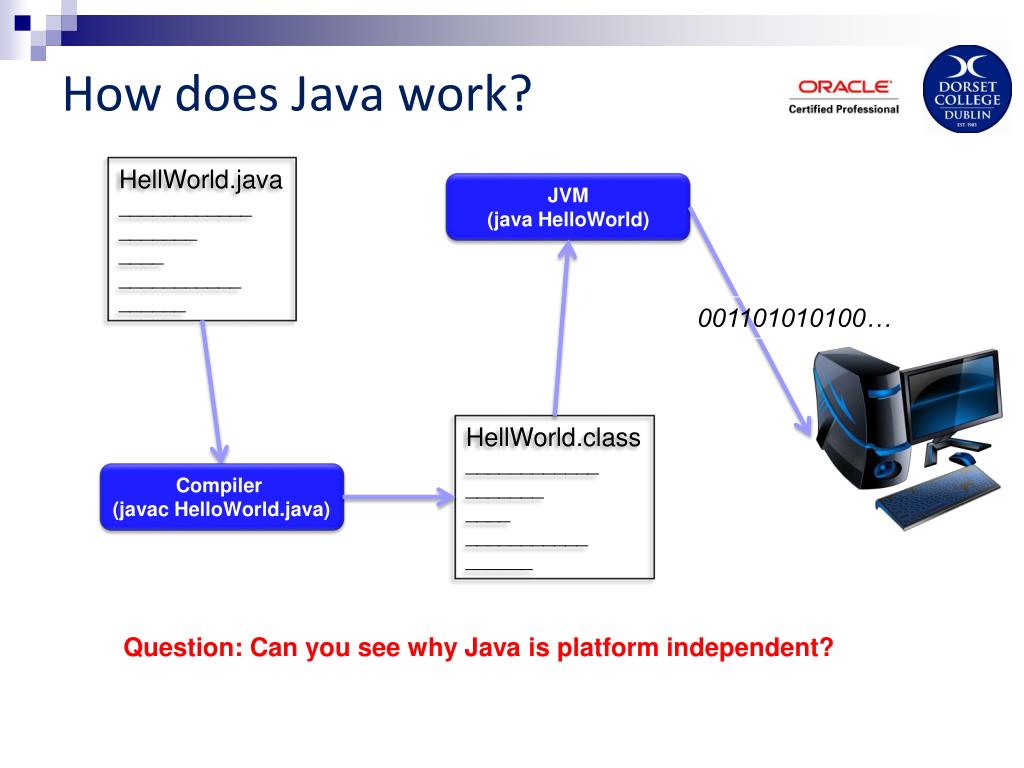Click the JVM (java HelloWorld) box
The height and width of the screenshot is (768, 1024).
[567, 207]
